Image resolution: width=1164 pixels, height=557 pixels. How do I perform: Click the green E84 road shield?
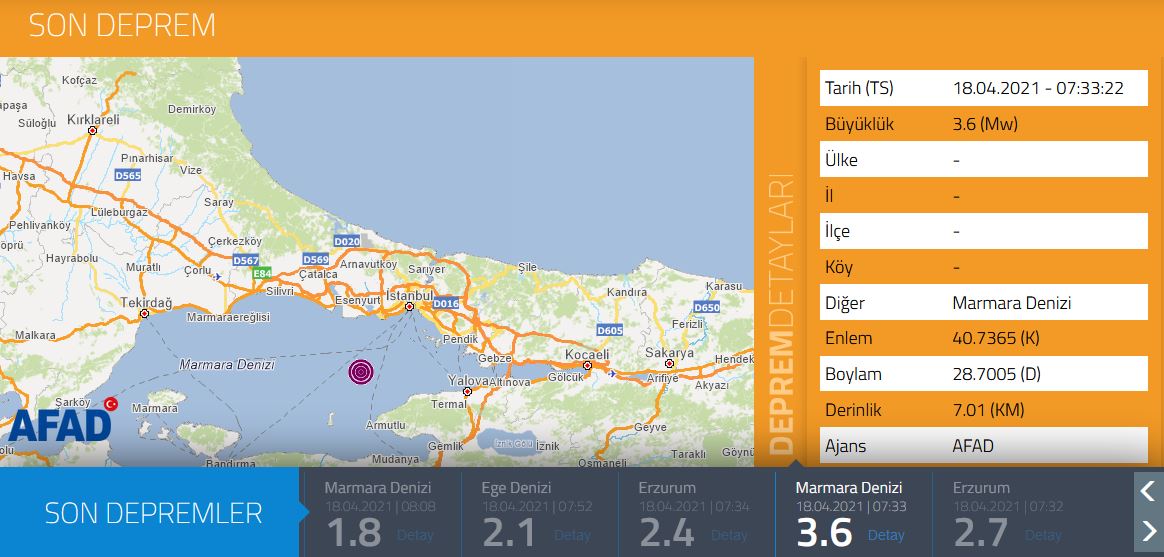point(262,272)
